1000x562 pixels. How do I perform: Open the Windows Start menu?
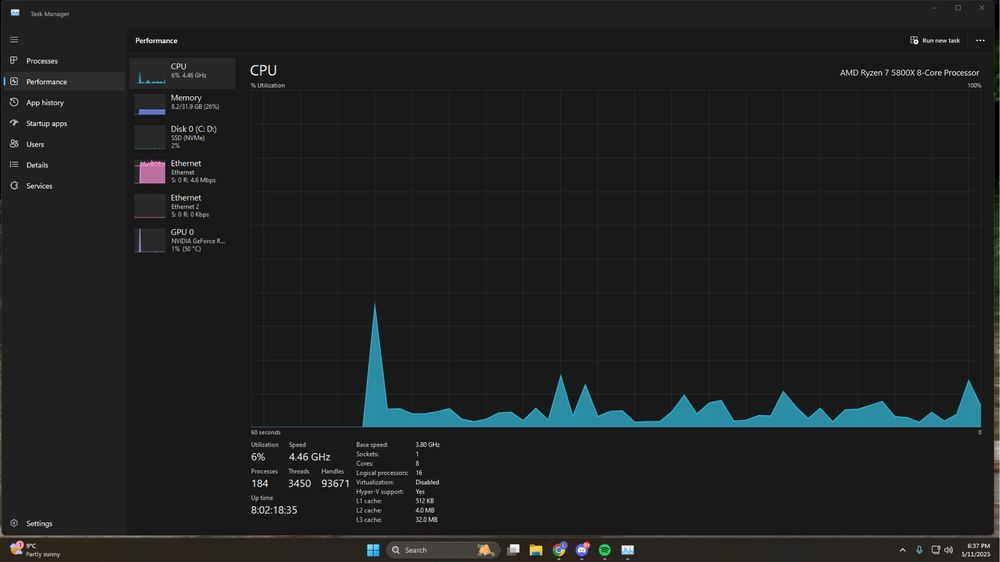click(373, 550)
